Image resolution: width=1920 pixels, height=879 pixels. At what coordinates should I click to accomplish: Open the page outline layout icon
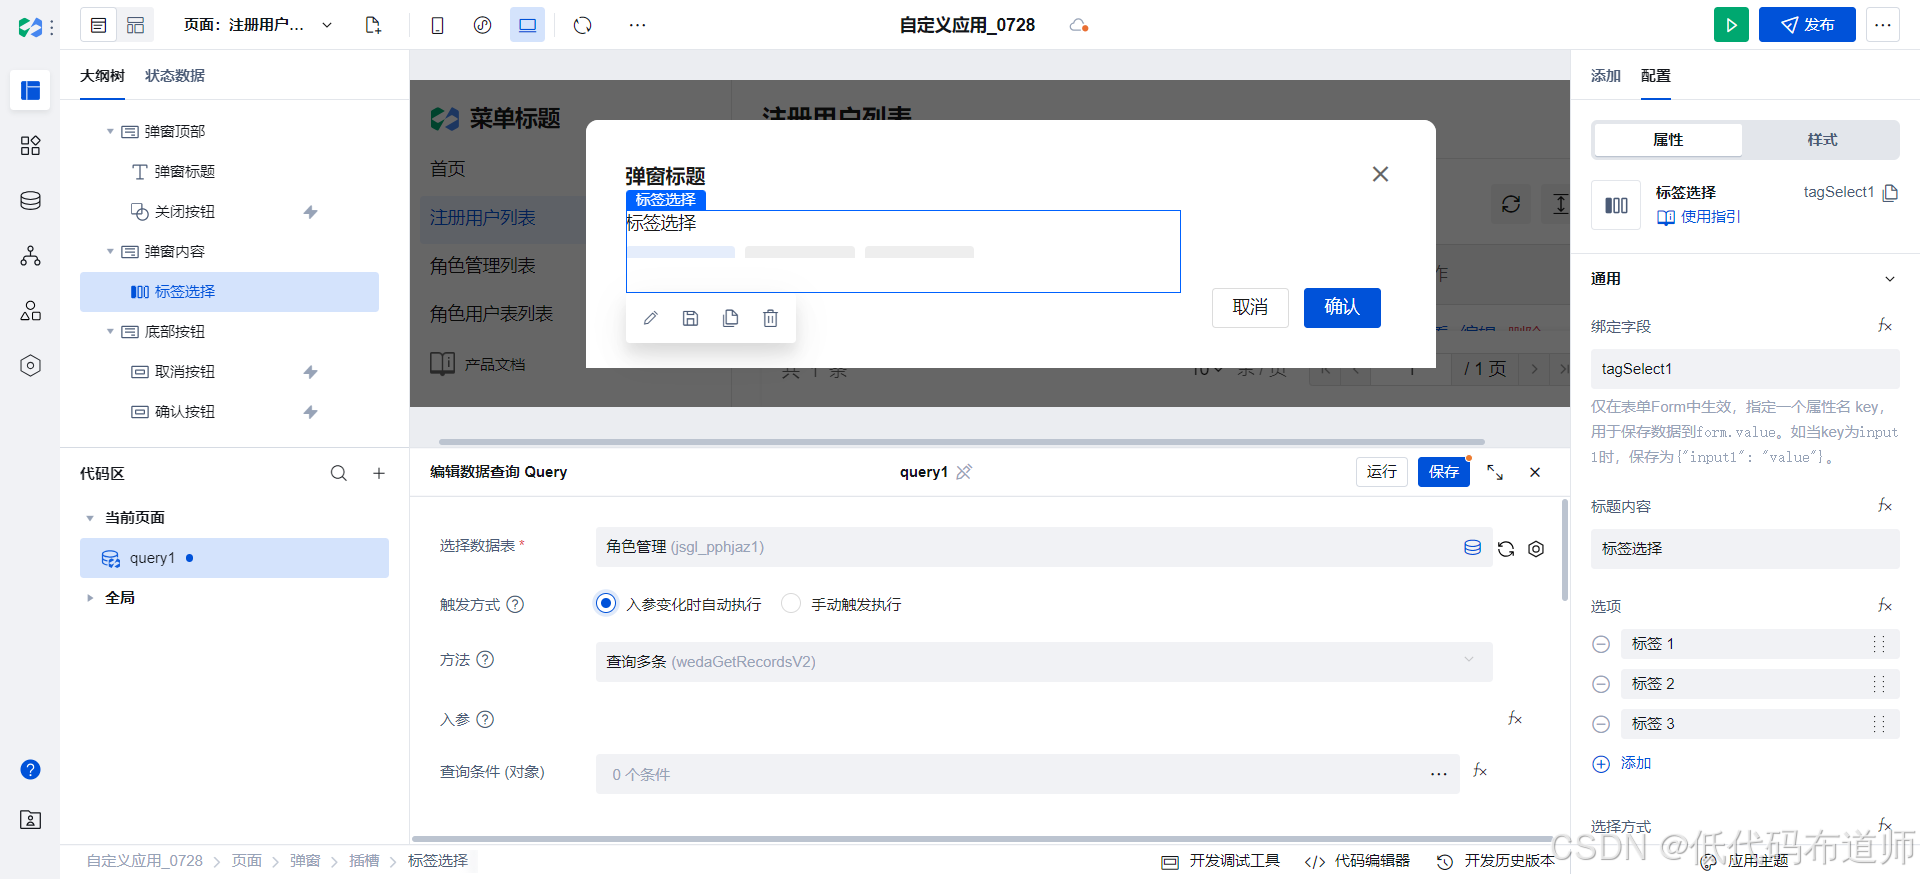click(x=98, y=25)
